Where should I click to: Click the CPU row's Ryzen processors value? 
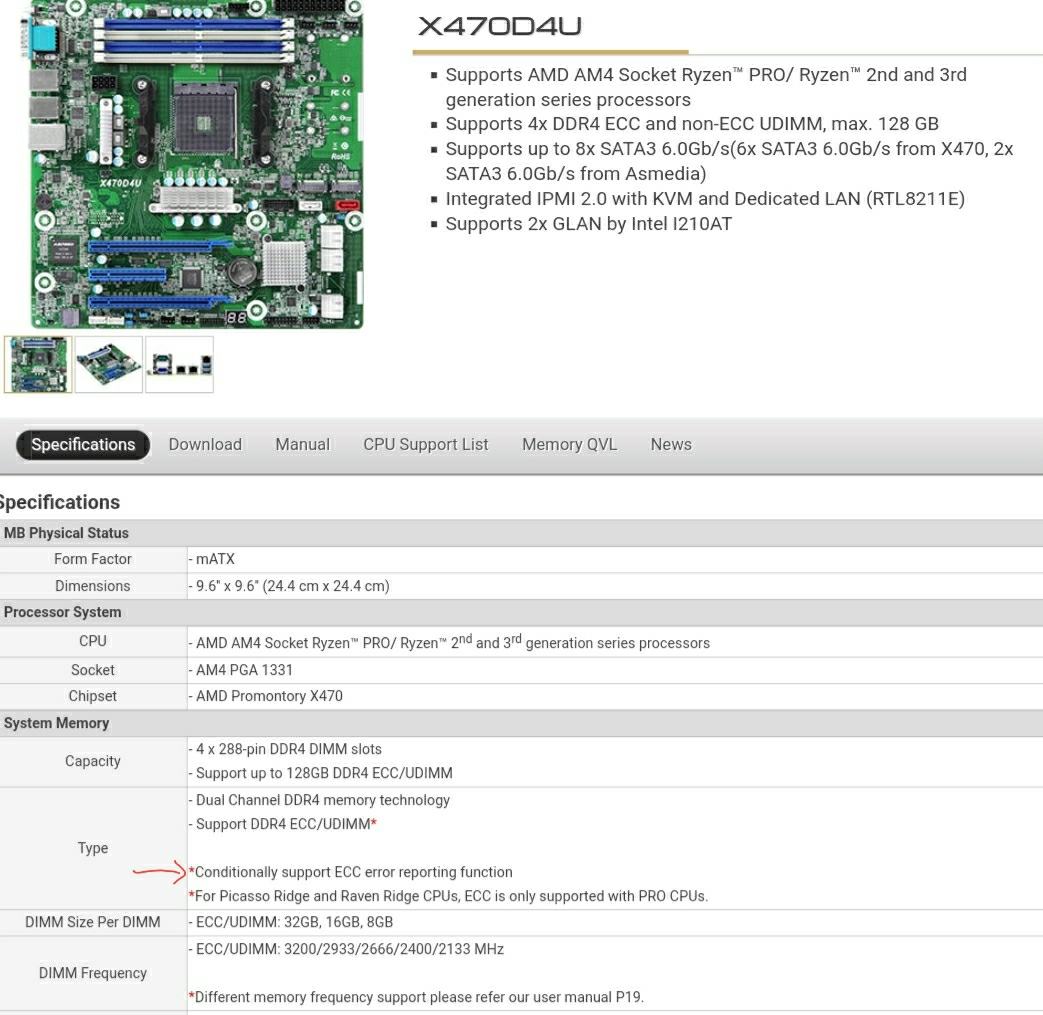[x=450, y=642]
